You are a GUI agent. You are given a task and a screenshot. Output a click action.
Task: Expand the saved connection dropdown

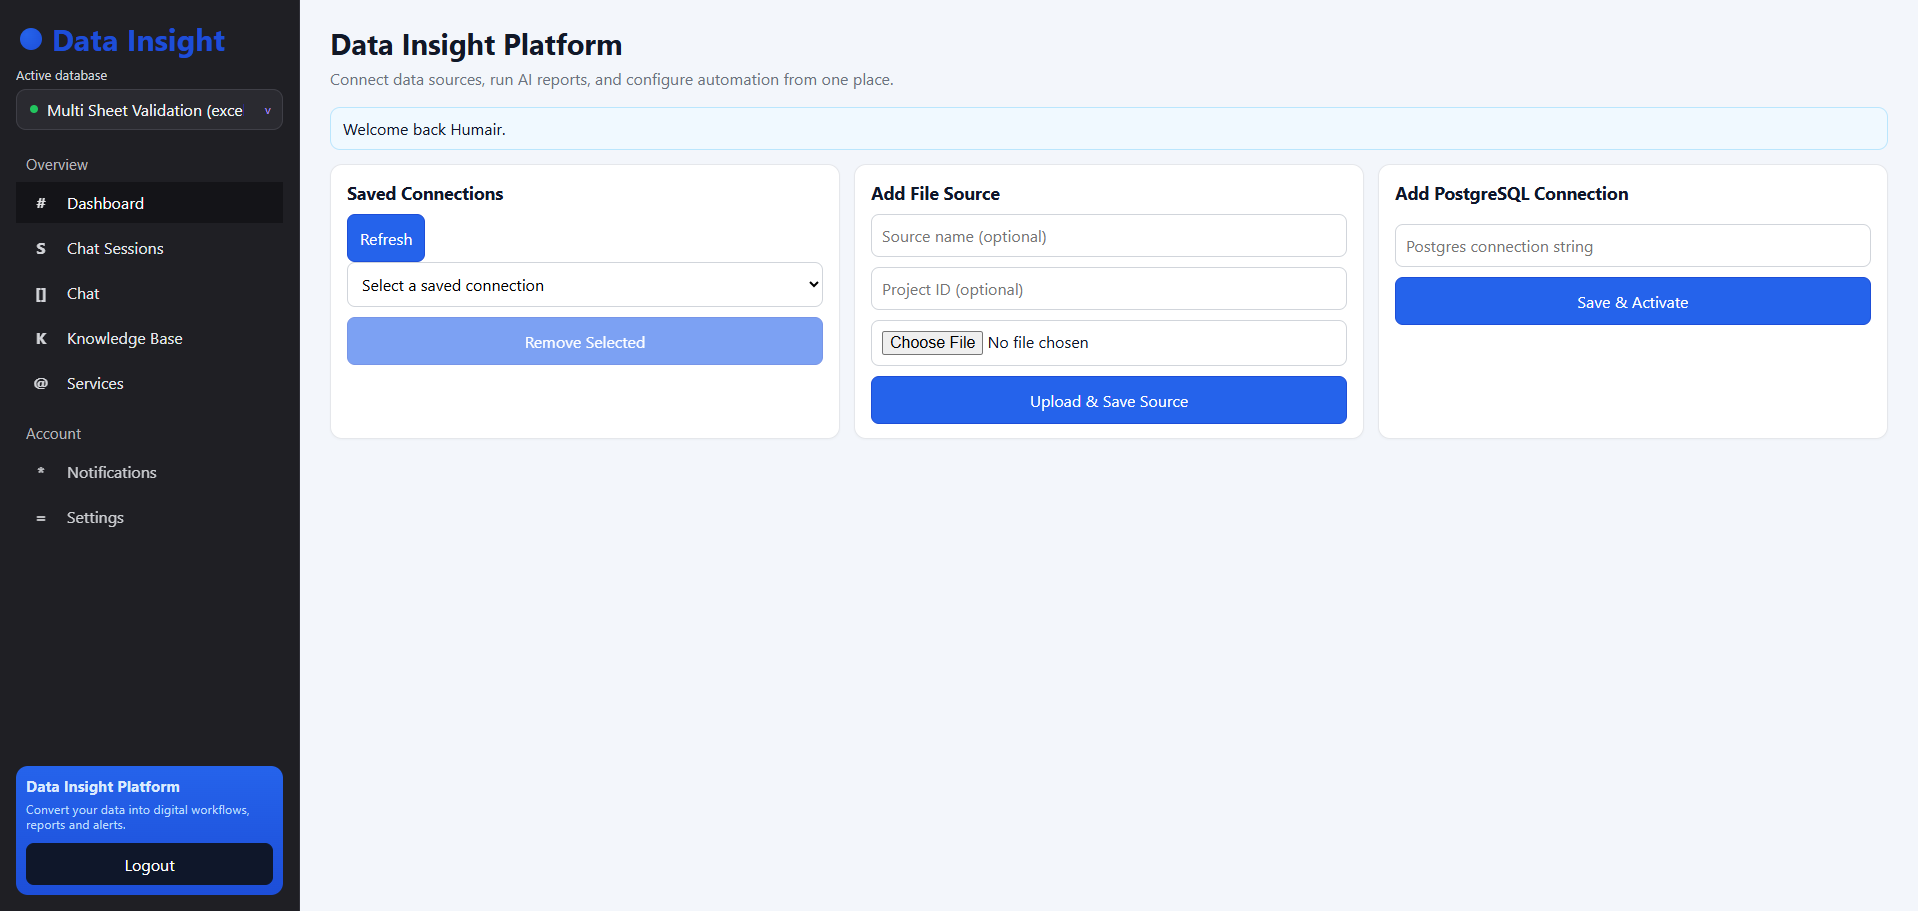click(x=585, y=285)
